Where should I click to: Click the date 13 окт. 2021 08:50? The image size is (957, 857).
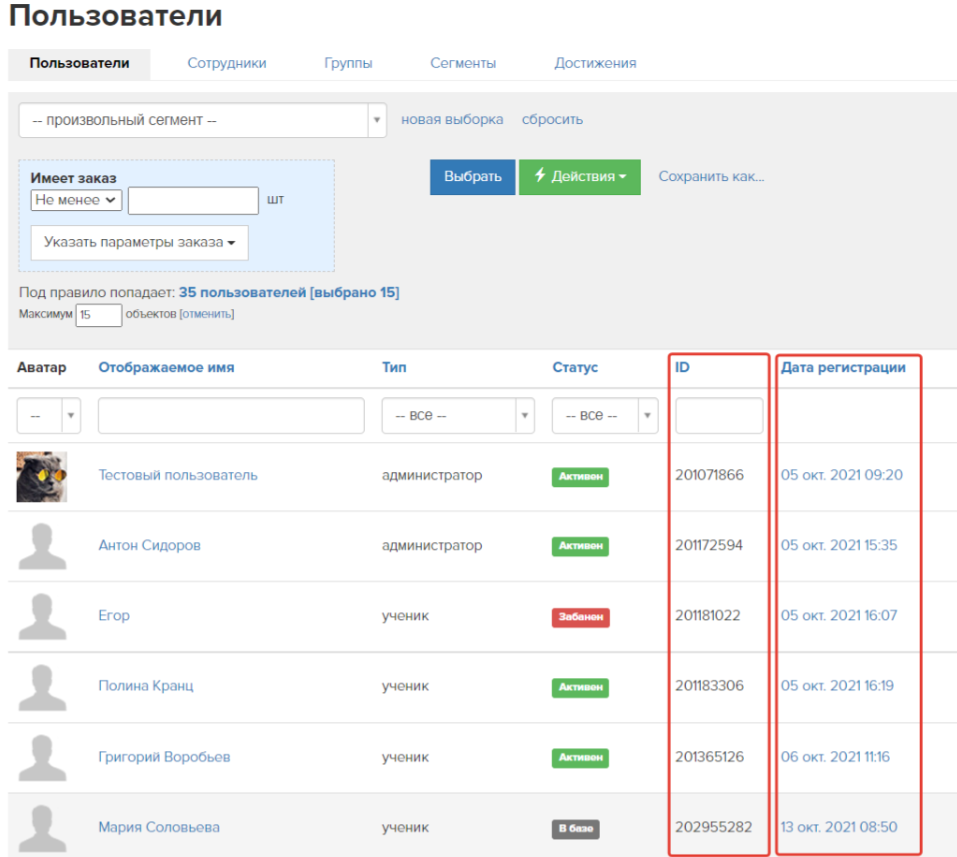[839, 828]
